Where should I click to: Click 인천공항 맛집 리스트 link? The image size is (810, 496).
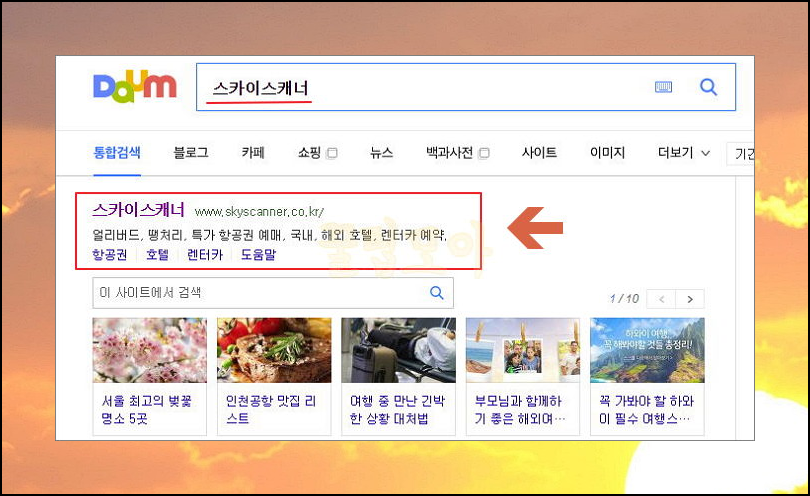click(x=271, y=409)
